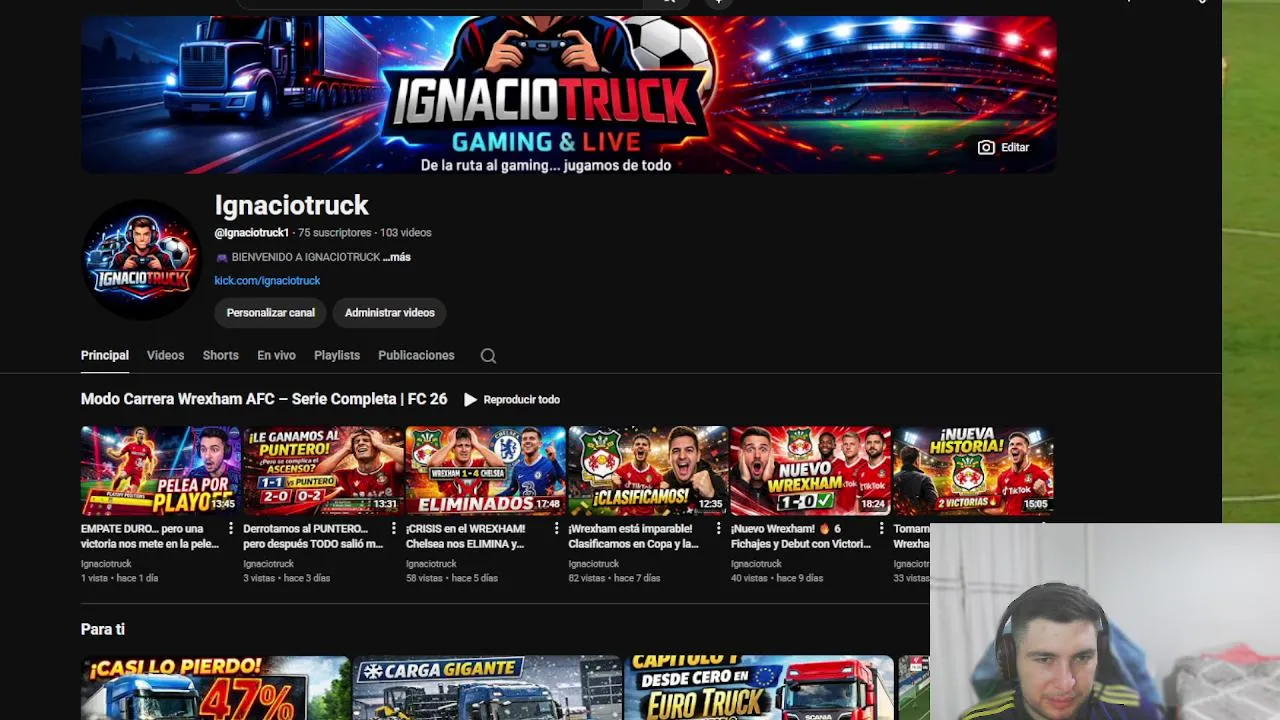Screen dimensions: 1280x720
Task: Click the @Ignaciotruck1 handle
Action: (x=251, y=233)
